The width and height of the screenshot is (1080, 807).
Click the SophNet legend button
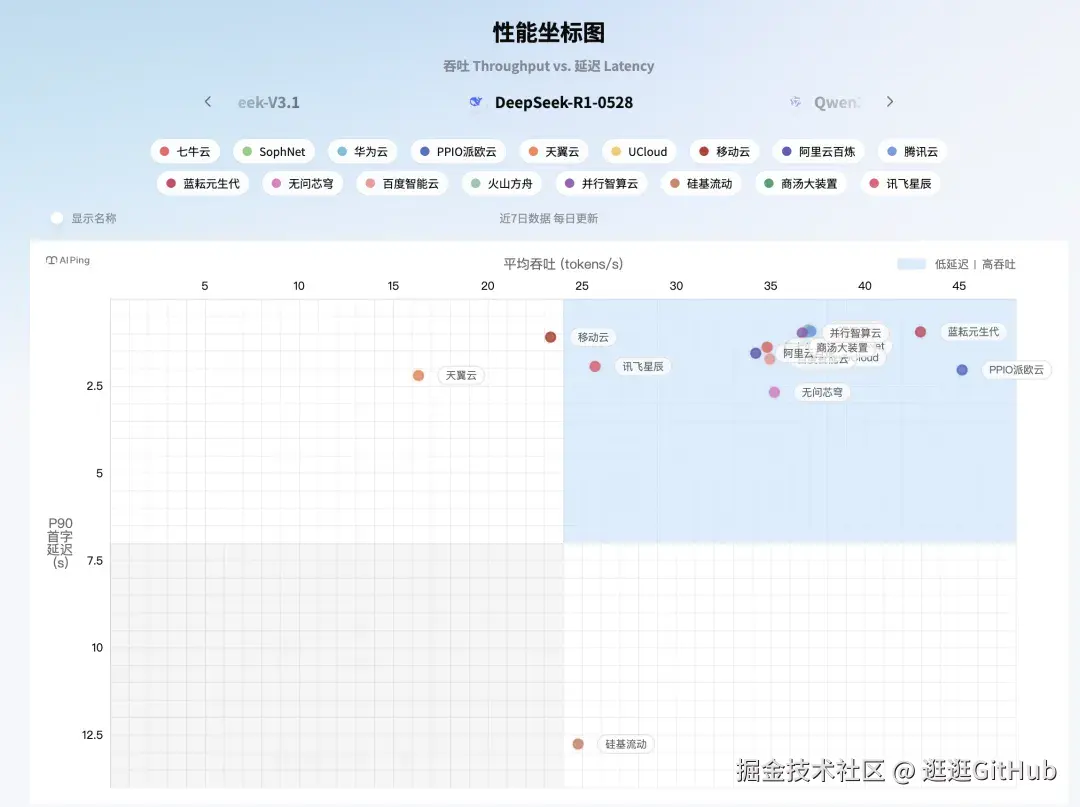click(x=274, y=151)
